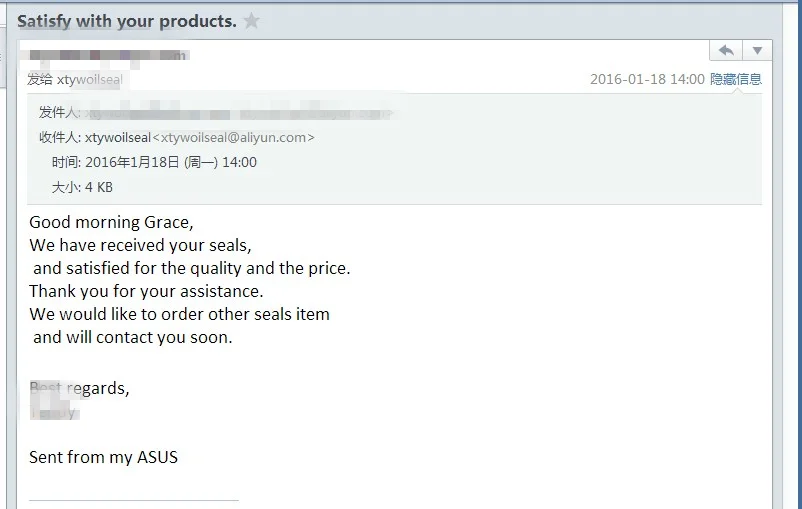Viewport: 802px width, 509px height.
Task: Click the blurred signature name
Action: (x=53, y=411)
